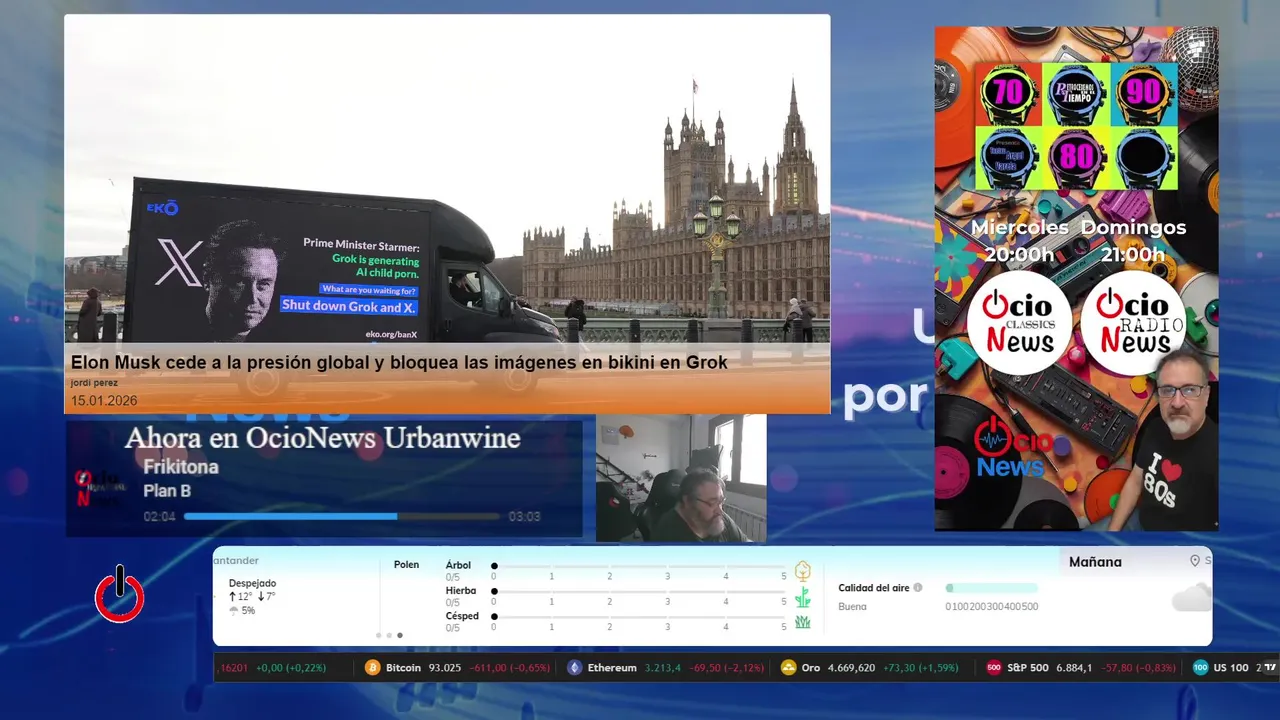Image resolution: width=1280 pixels, height=720 pixels.
Task: Click the Bitcoin coin icon in ticker
Action: (373, 668)
